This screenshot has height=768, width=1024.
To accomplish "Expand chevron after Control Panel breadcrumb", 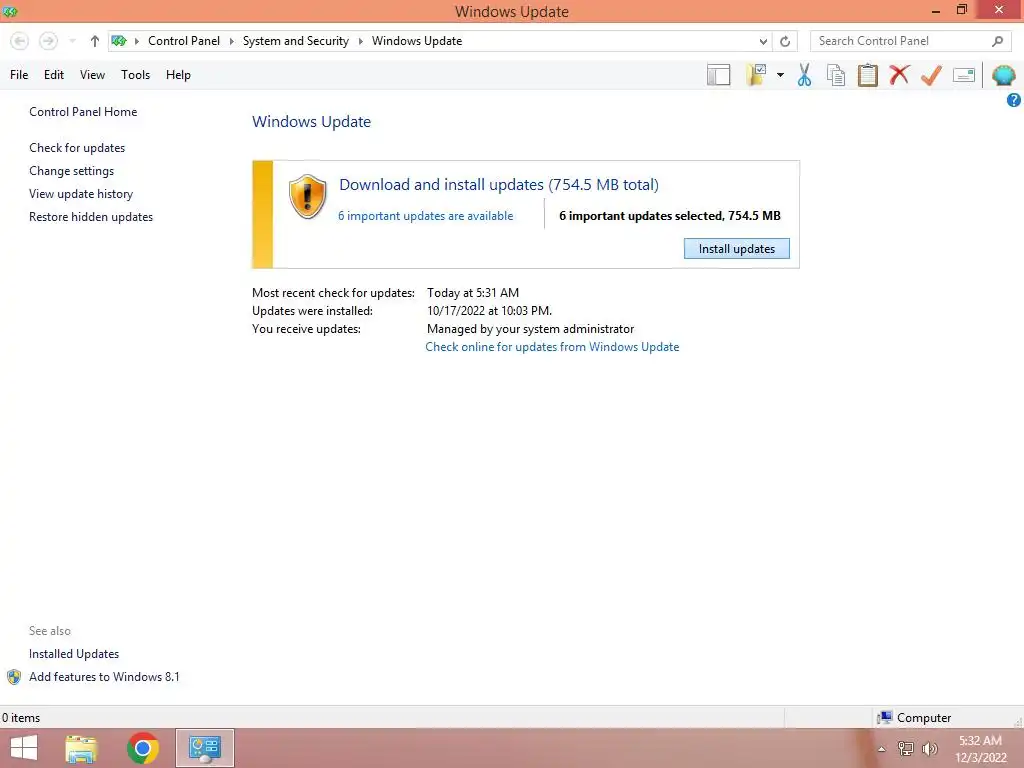I will click(x=231, y=41).
